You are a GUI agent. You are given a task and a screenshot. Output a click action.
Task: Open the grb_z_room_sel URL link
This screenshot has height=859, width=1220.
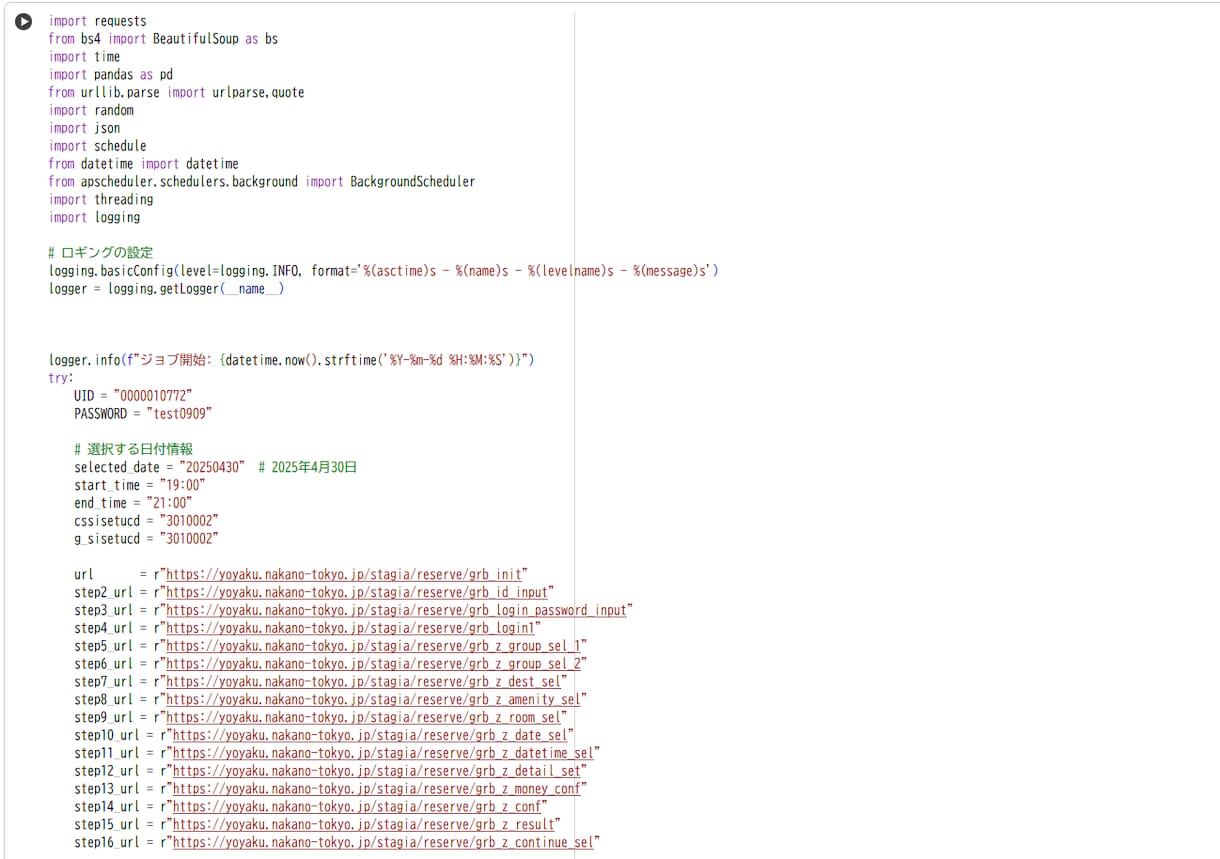(x=363, y=717)
